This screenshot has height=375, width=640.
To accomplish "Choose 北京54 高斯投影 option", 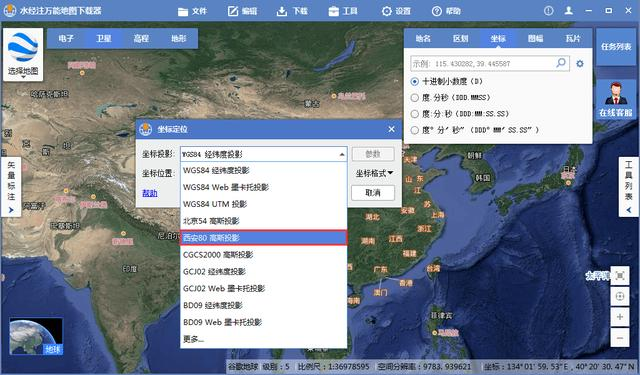I will point(263,221).
